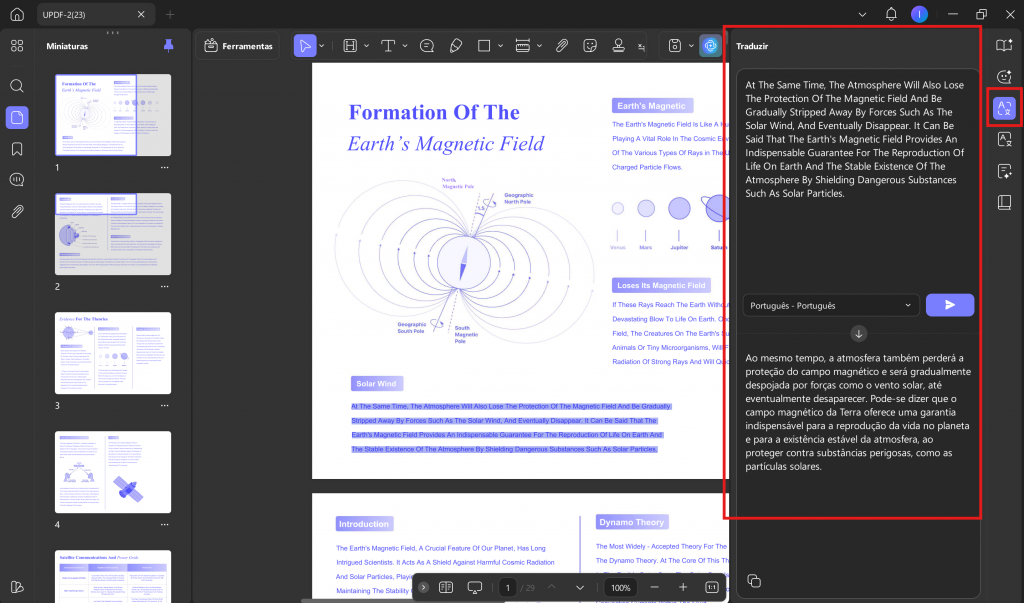Pin the Miniaturas panel
The width and height of the screenshot is (1024, 603).
(168, 46)
